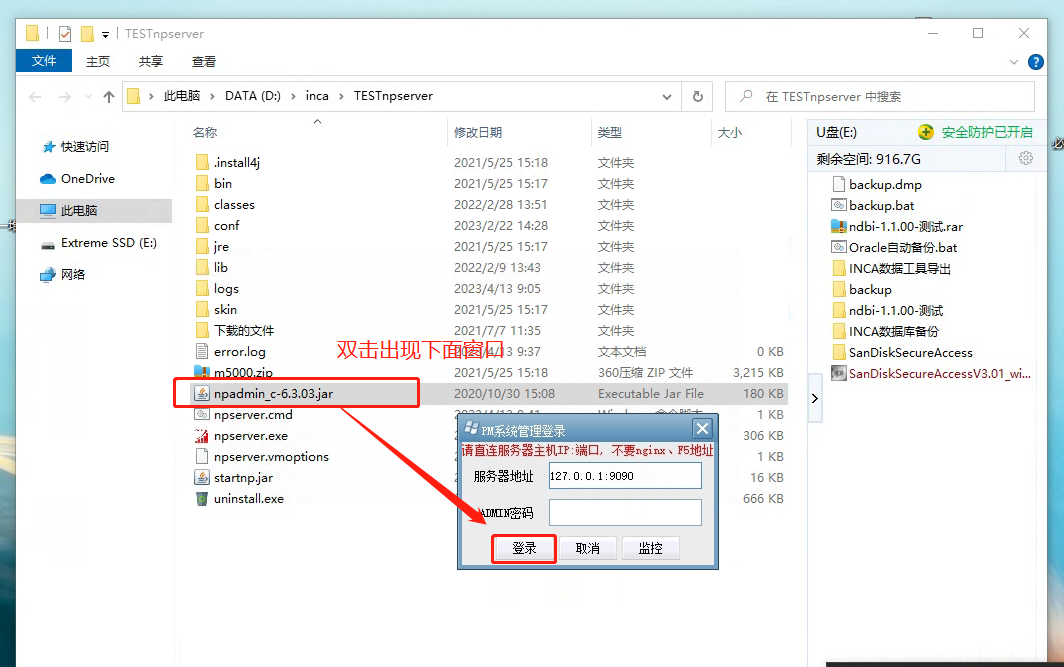
Task: Click the INCA数据库备份 folder in U盘 panel
Action: pyautogui.click(x=886, y=332)
